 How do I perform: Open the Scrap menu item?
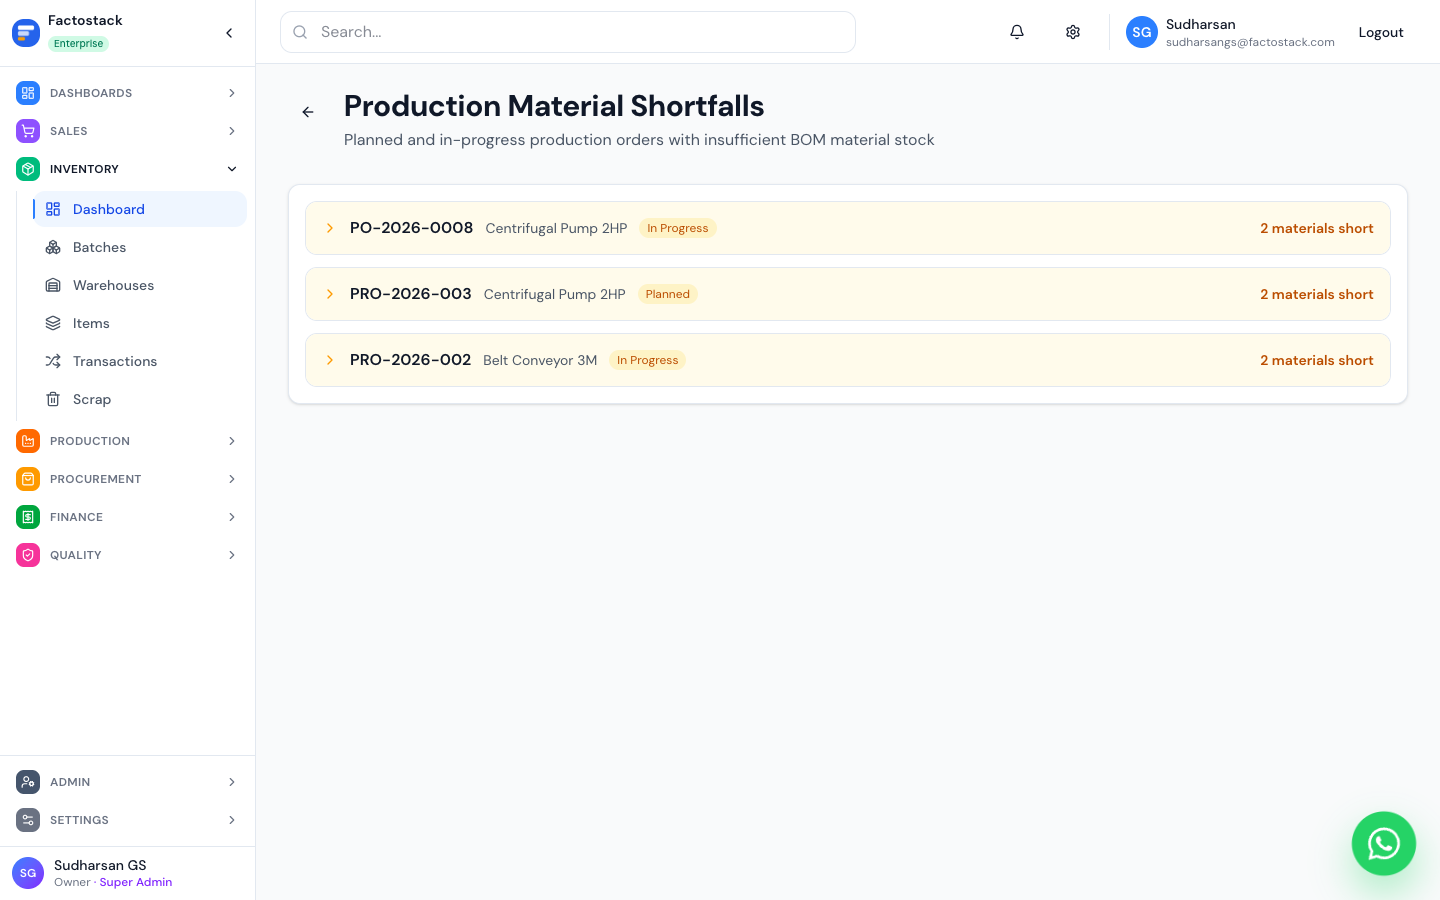tap(140, 399)
